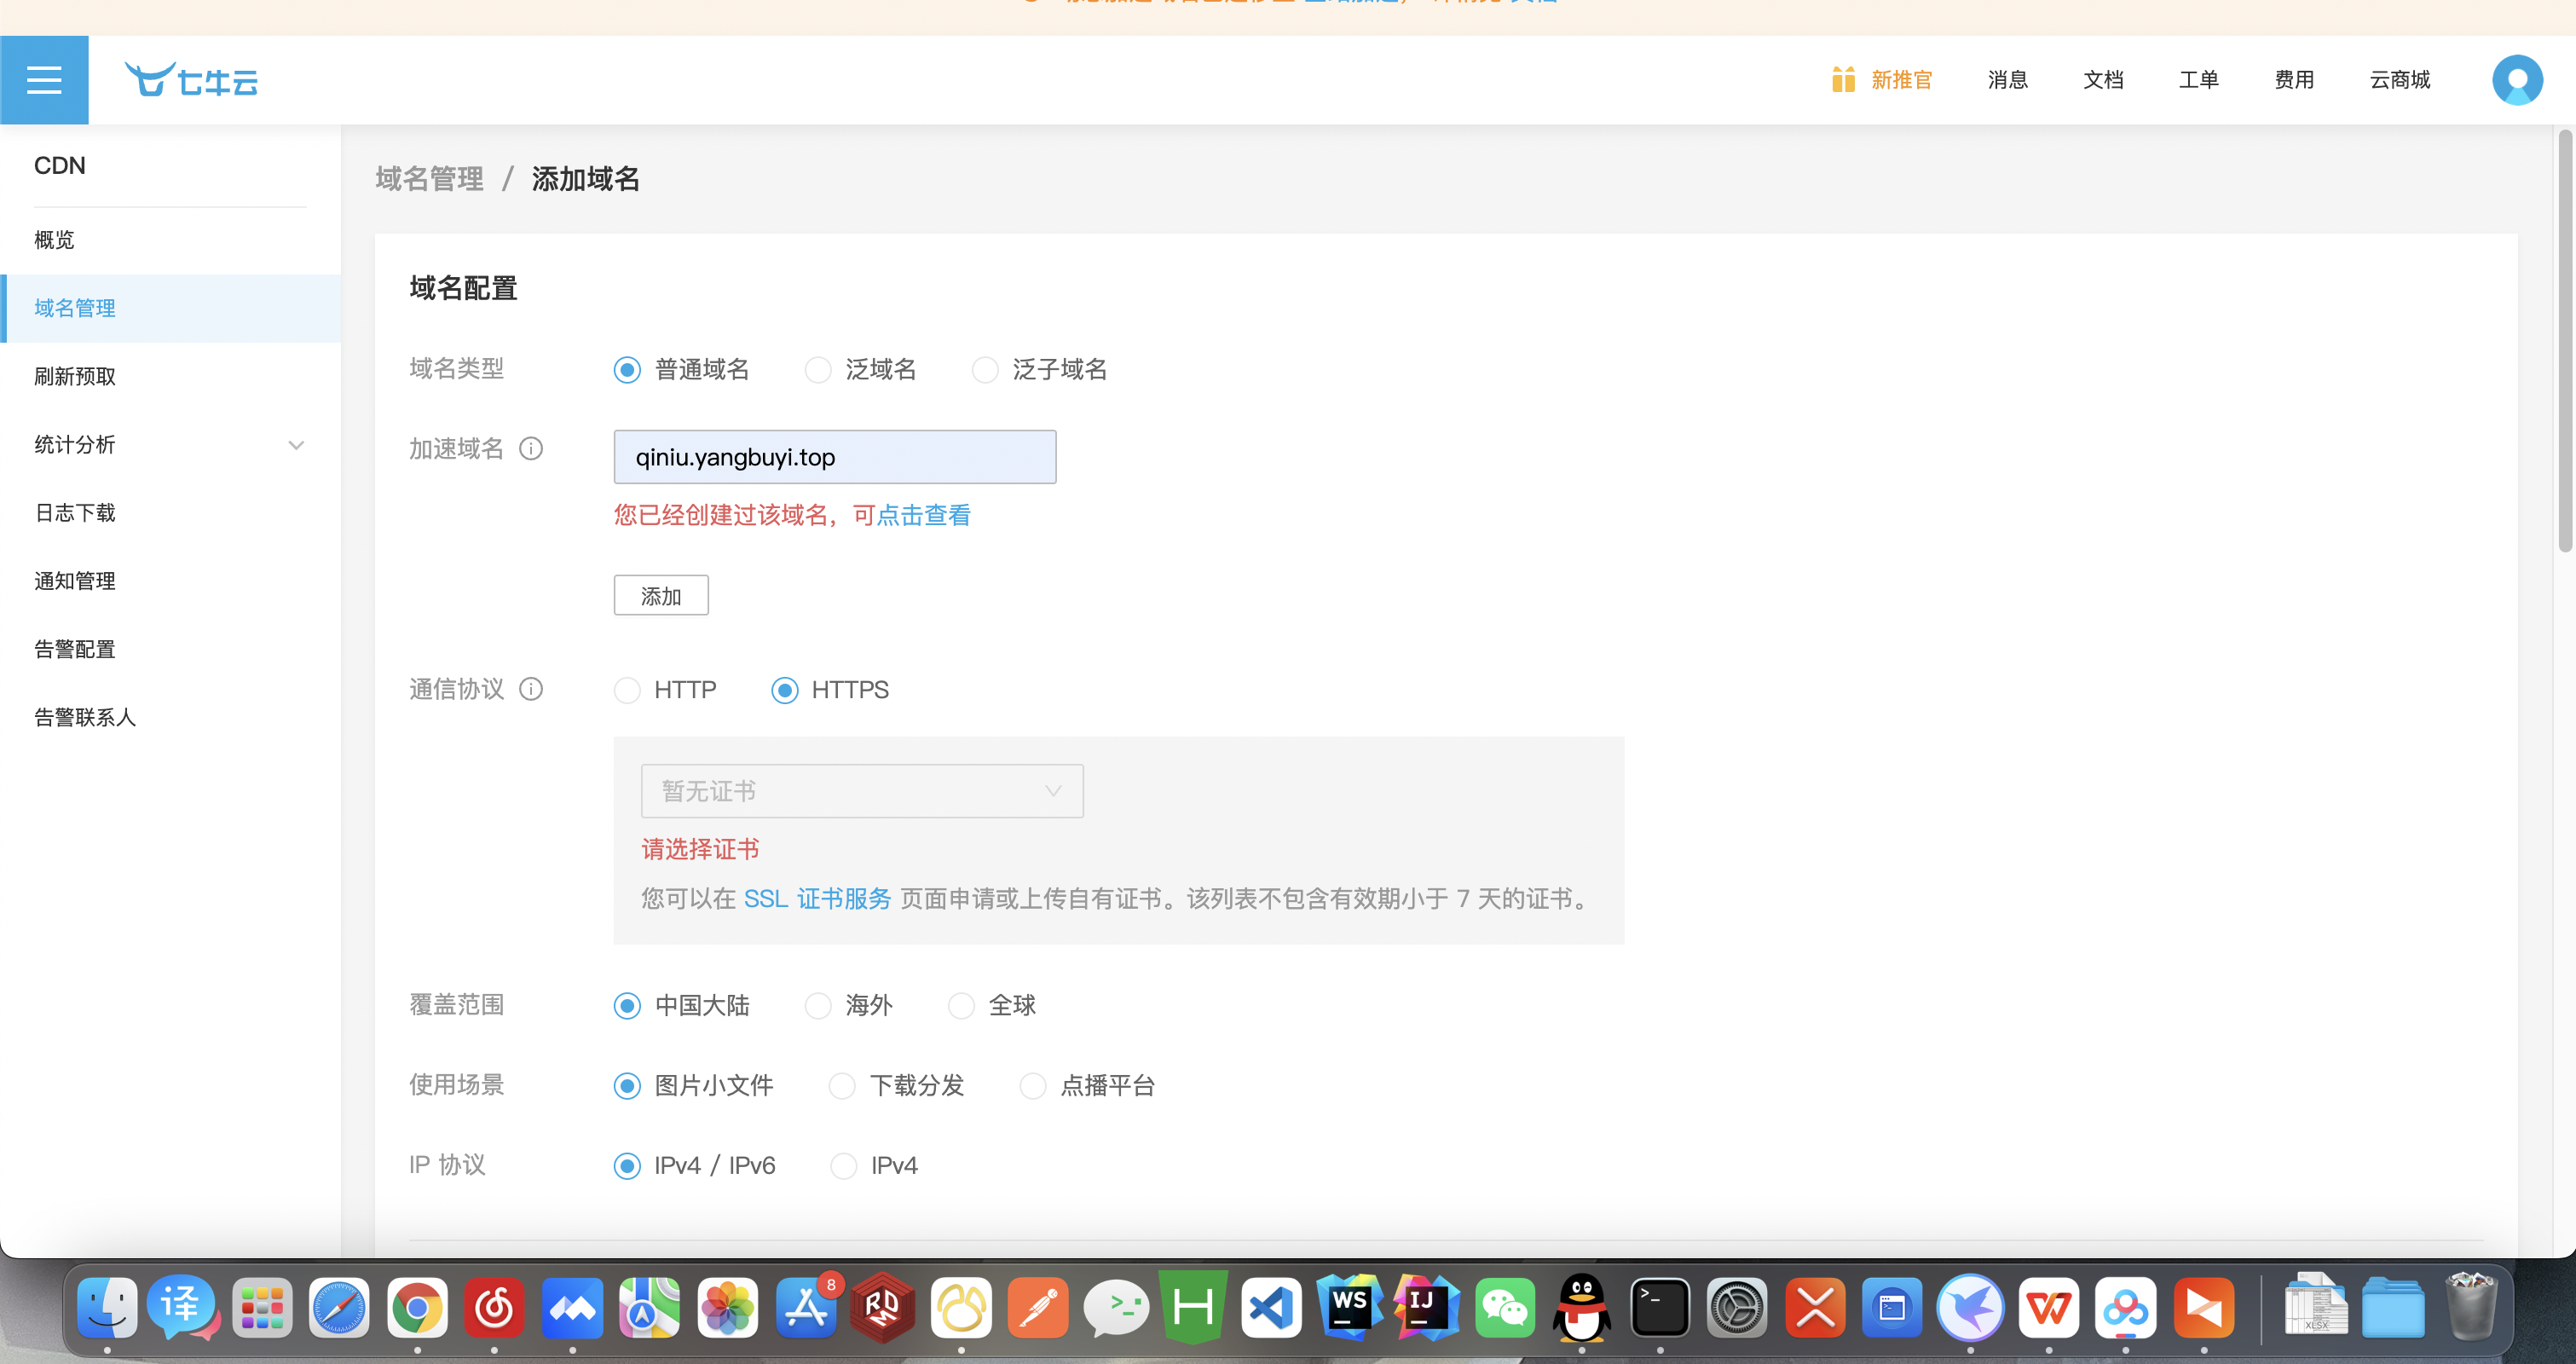Click the 加速域名 input field

(835, 457)
